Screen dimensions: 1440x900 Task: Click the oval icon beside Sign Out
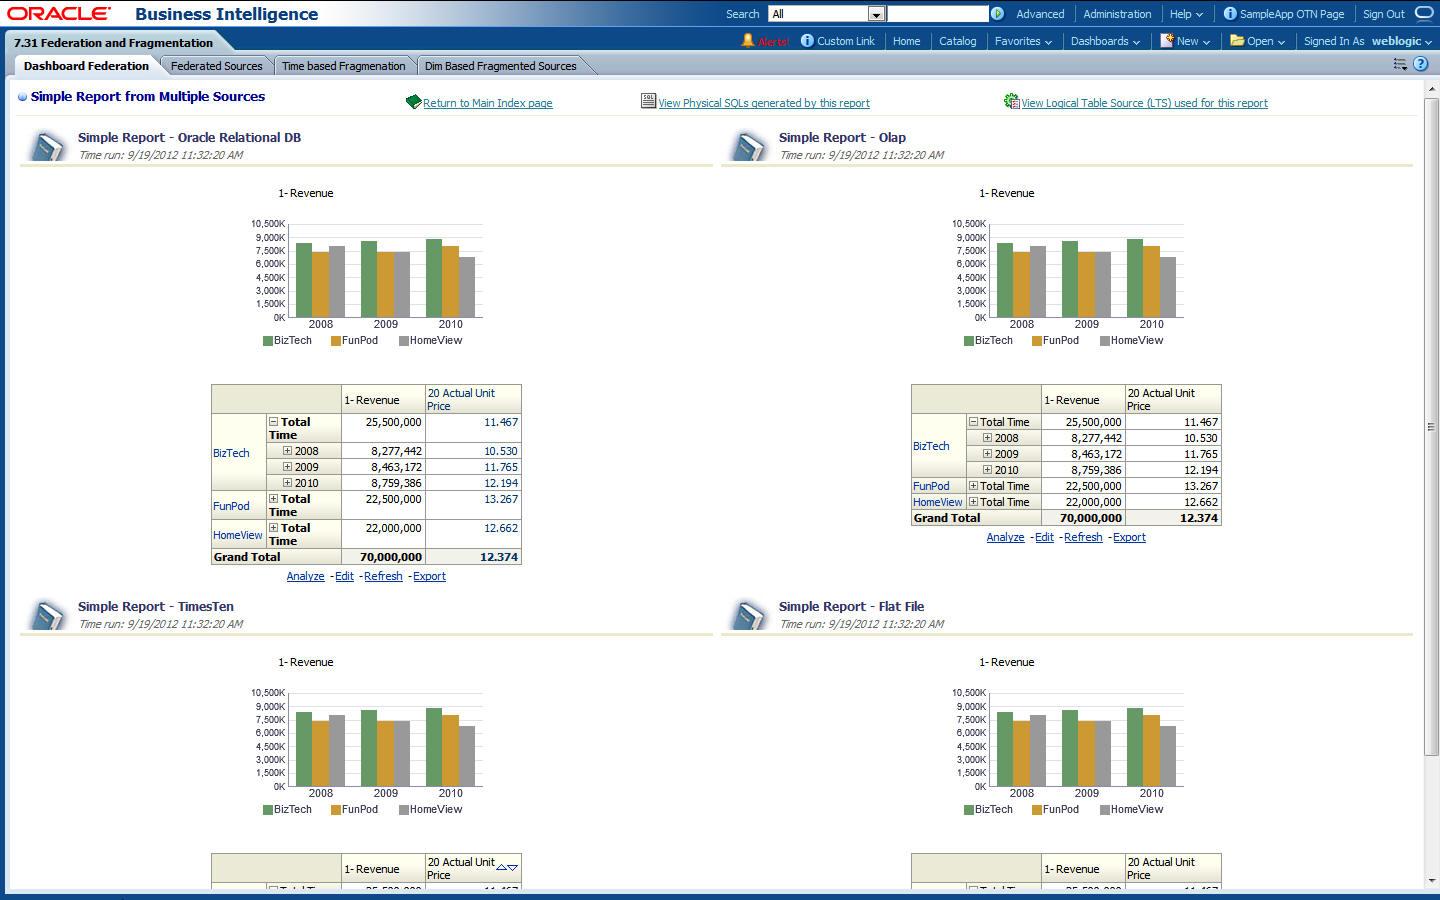click(x=1424, y=14)
